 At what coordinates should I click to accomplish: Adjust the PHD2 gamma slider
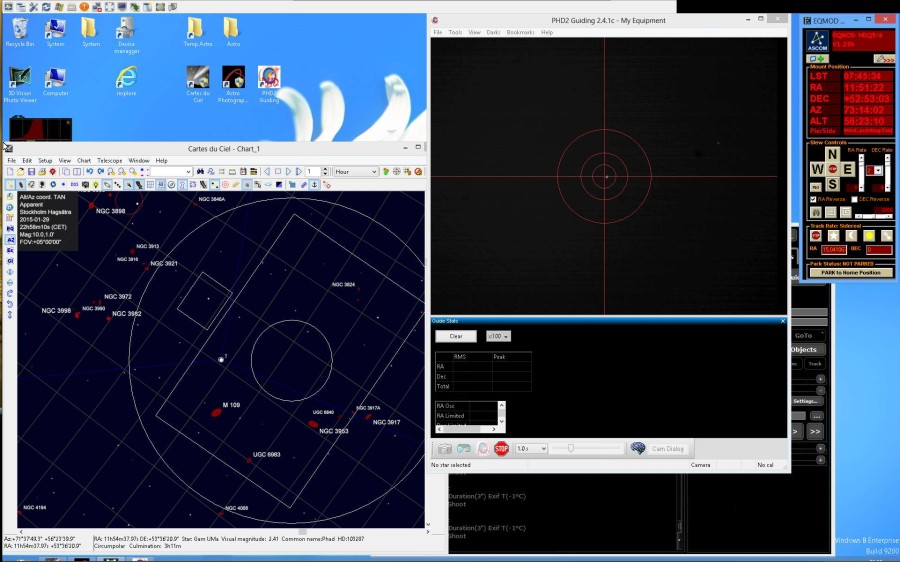586,448
